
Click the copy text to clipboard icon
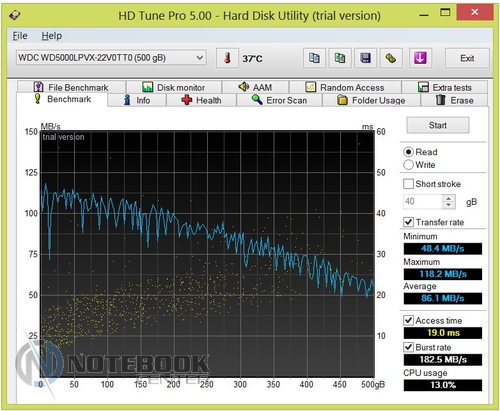click(314, 58)
